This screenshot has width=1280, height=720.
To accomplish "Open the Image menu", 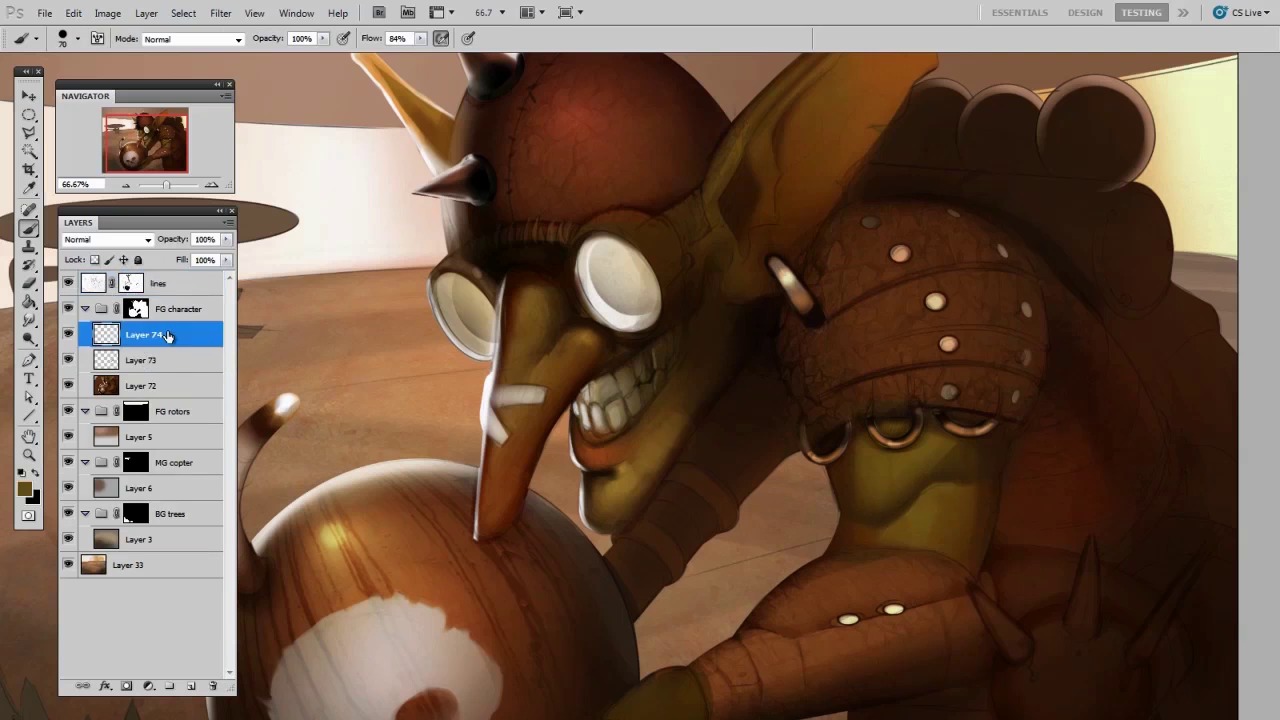I will click(x=107, y=13).
